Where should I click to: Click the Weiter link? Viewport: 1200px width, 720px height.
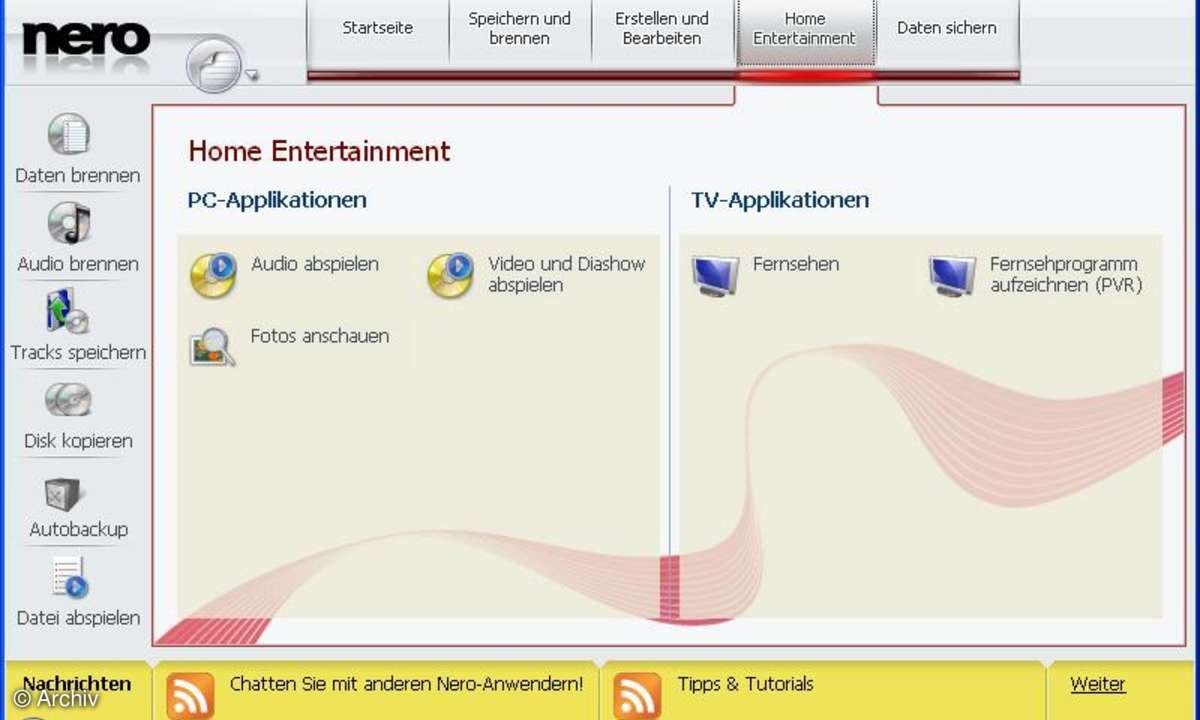tap(1098, 684)
